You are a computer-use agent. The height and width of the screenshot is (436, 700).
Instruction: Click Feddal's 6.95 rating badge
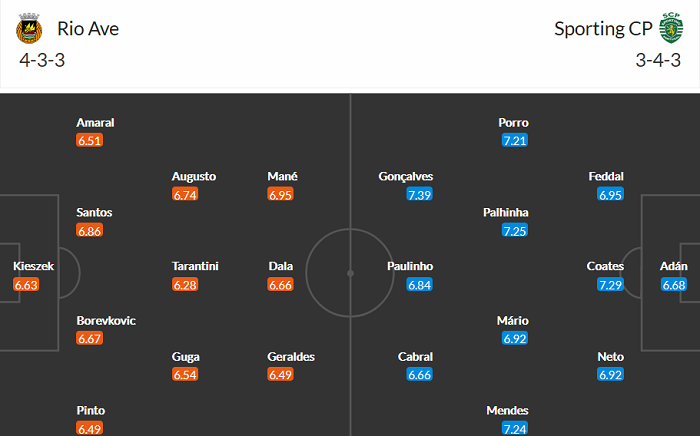(611, 195)
